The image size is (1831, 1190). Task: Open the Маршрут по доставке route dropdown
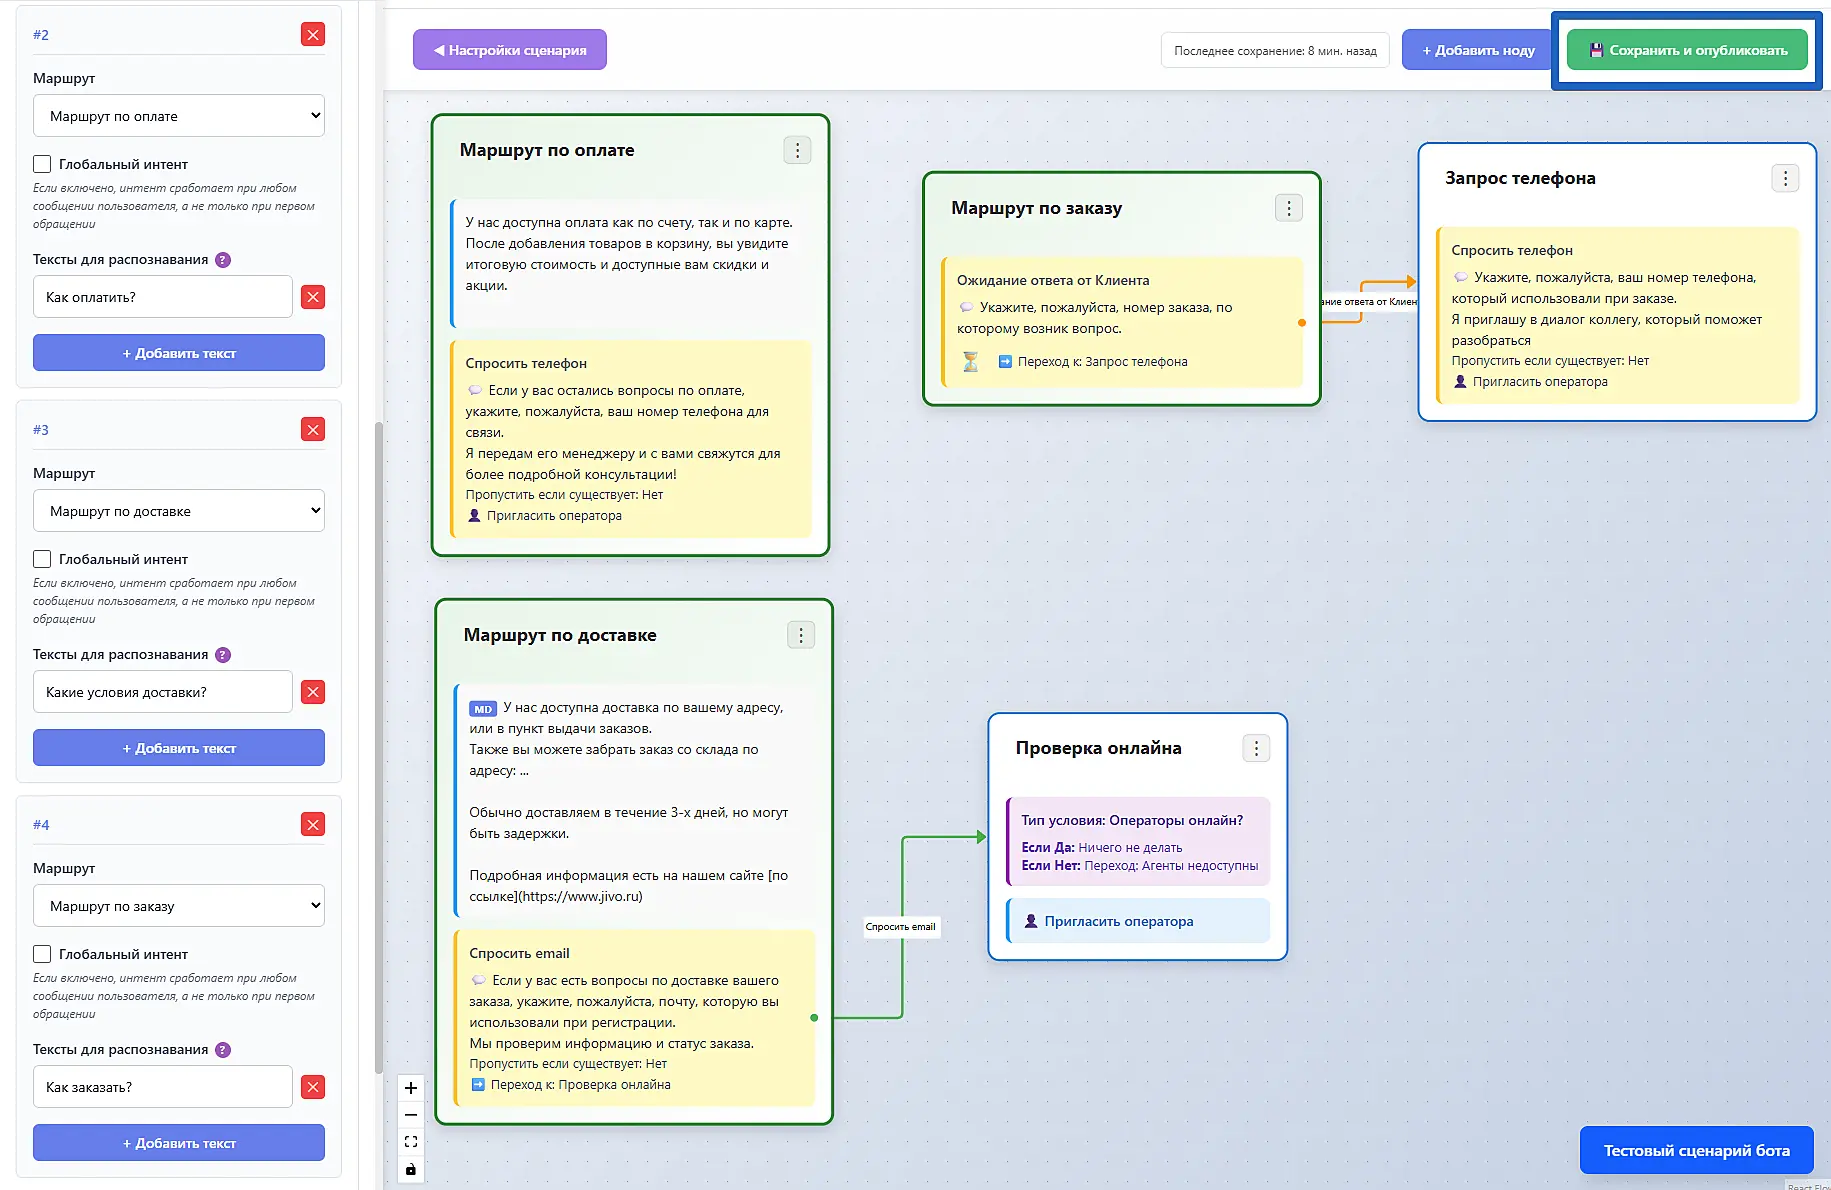(179, 511)
